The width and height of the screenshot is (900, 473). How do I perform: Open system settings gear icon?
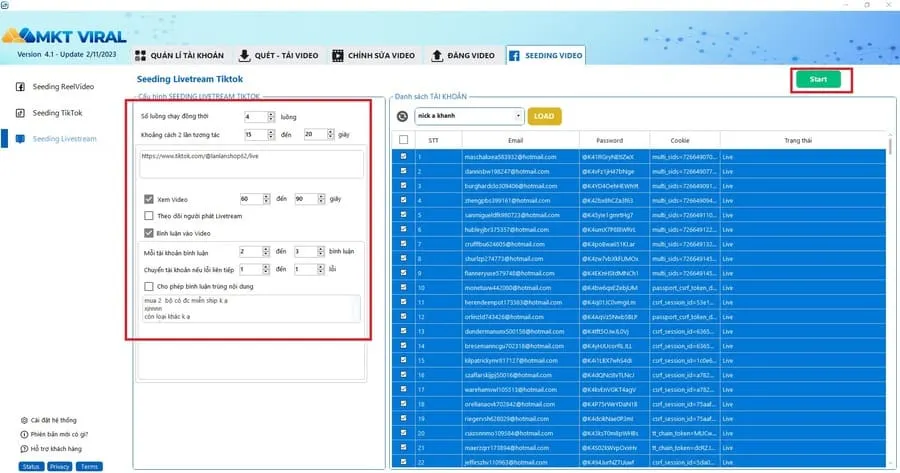coord(23,420)
